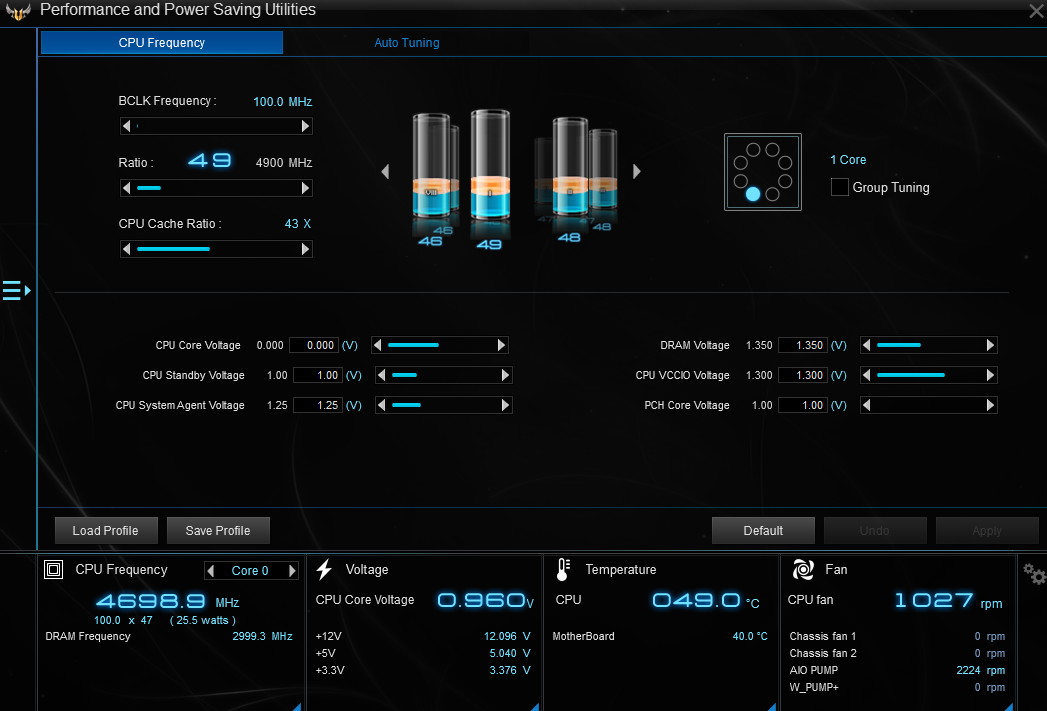Viewport: 1047px width, 711px height.
Task: Enable the Group Tuning checkbox
Action: (x=839, y=187)
